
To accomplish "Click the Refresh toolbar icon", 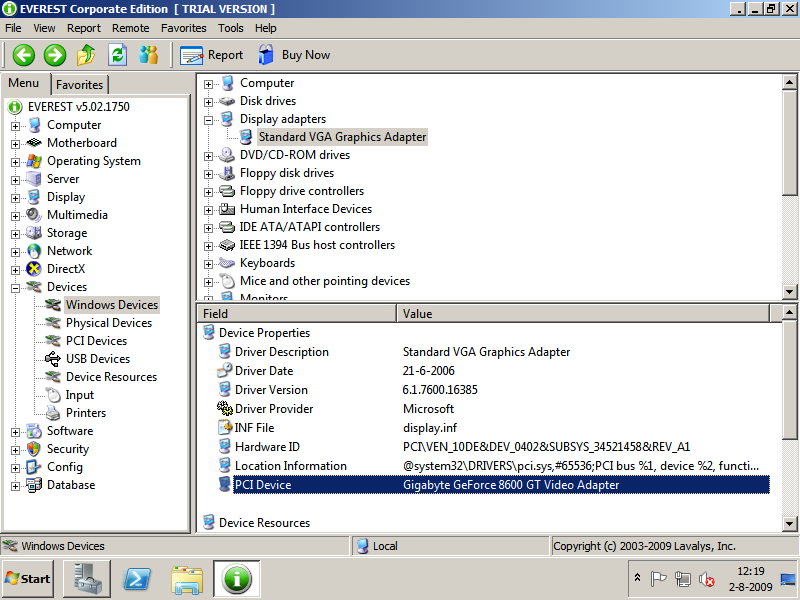I will click(117, 55).
